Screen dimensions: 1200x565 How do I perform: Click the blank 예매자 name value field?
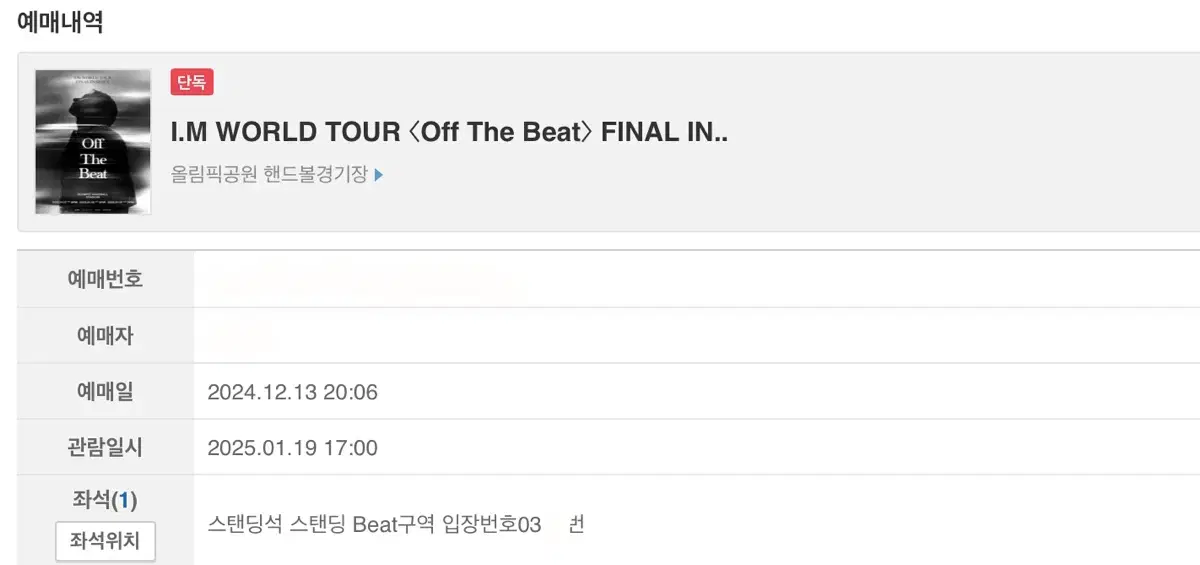(697, 336)
